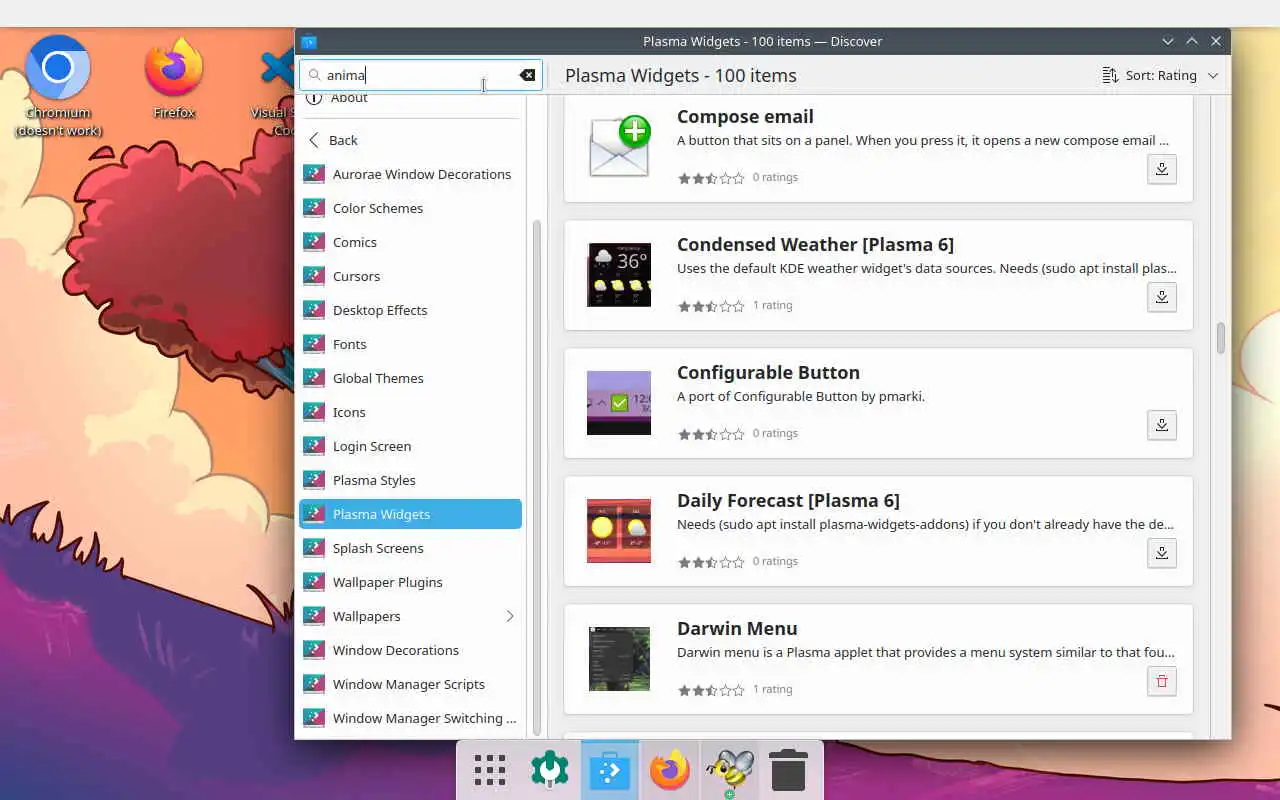Install Condensed Weather [Plasma 6] widget

coord(1162,297)
